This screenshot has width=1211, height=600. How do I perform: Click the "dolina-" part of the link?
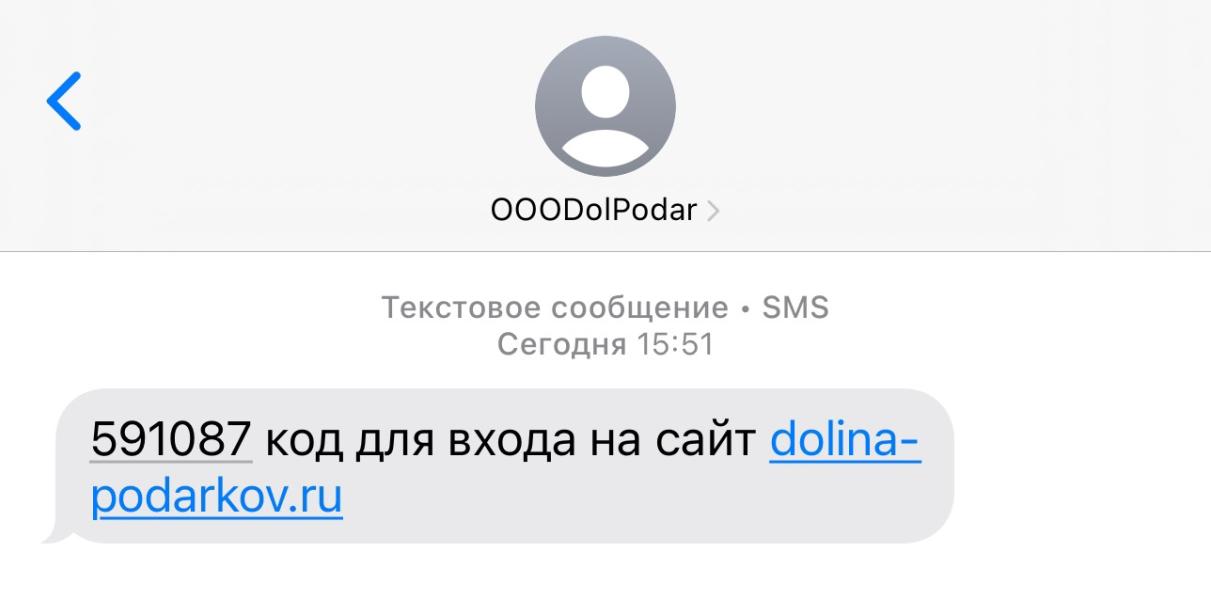tap(845, 441)
